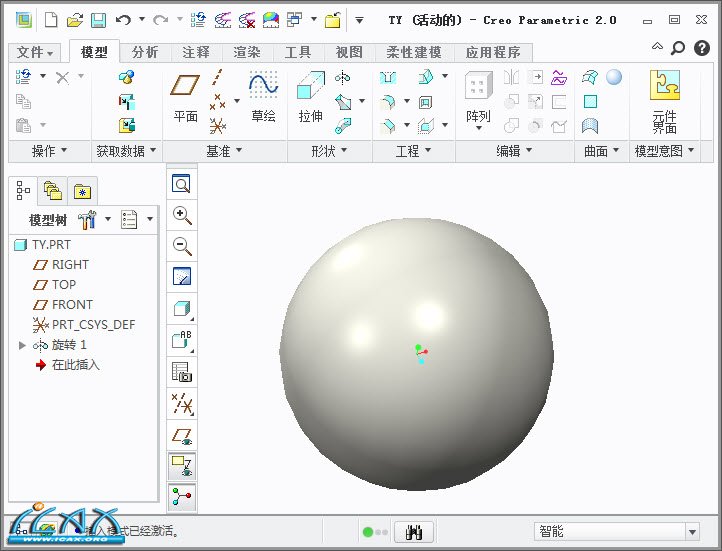Viewport: 722px width, 551px height.
Task: Open the 智能 selection filter dropdown
Action: [692, 532]
